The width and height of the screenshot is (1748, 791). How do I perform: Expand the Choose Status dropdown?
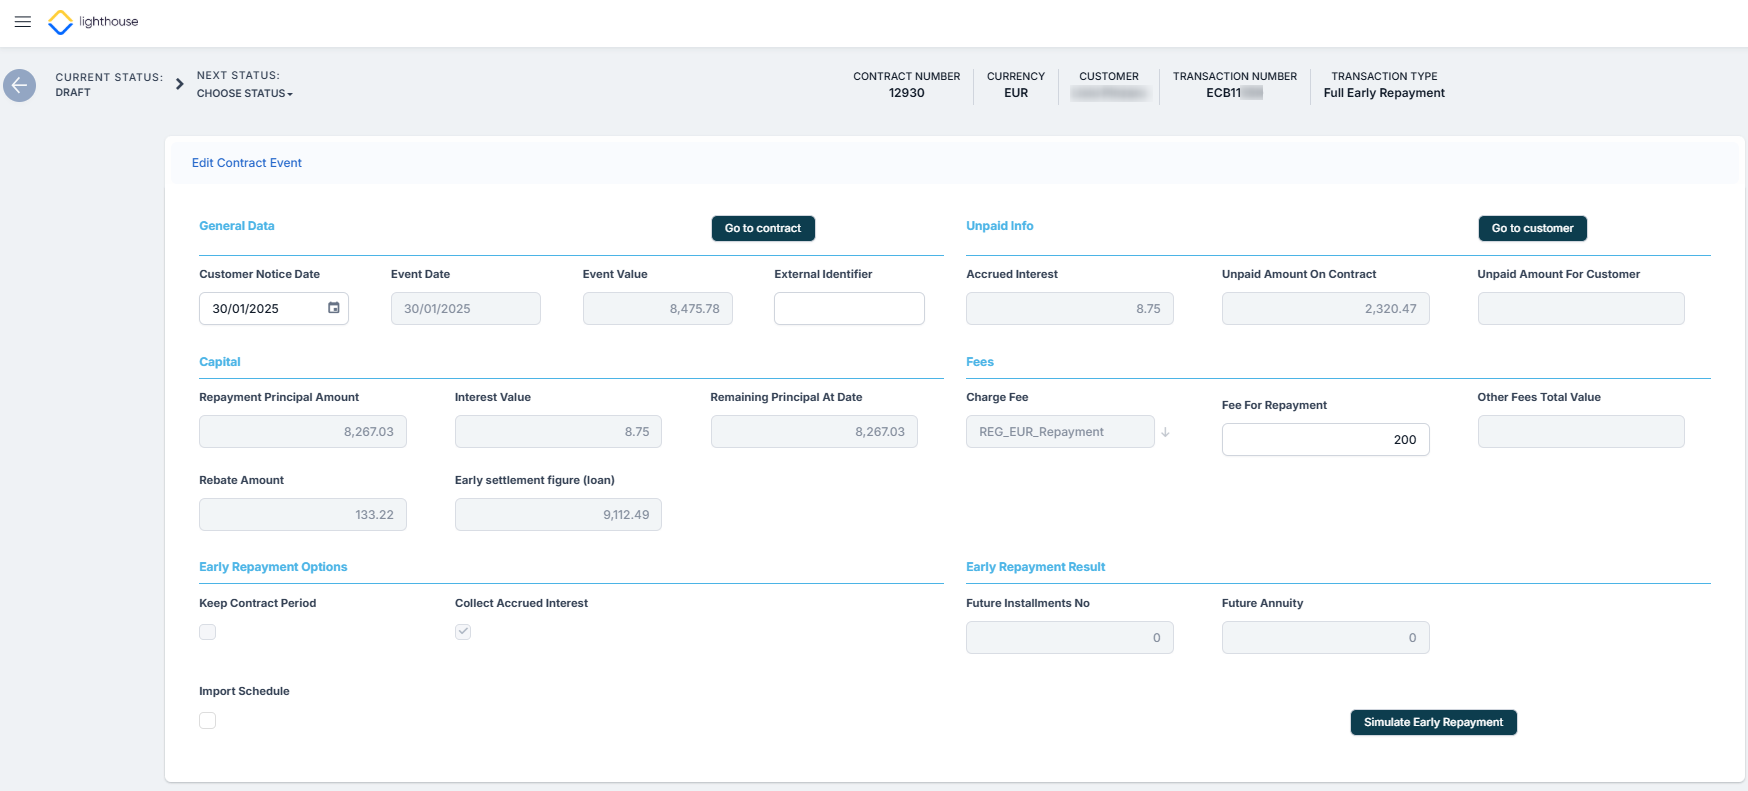pos(245,94)
